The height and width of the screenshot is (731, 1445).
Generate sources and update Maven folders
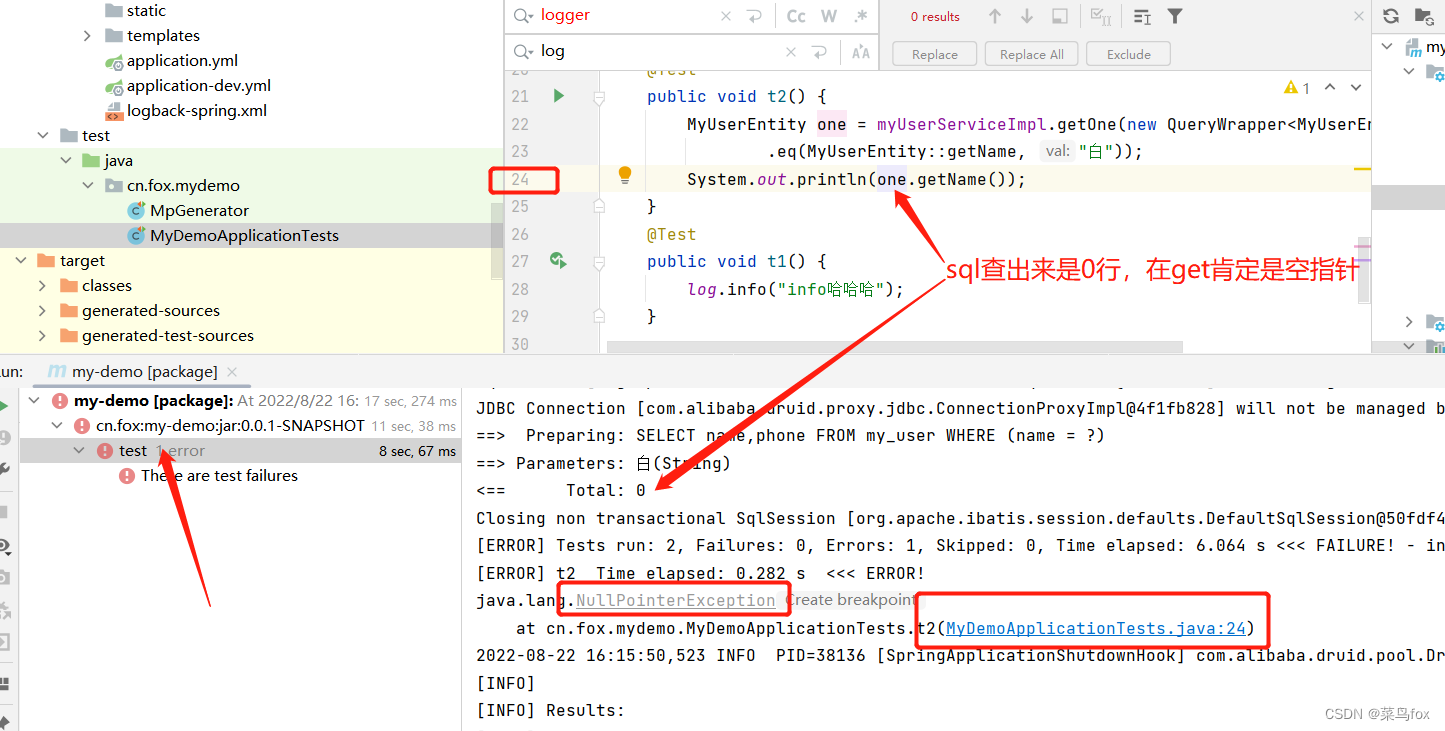pos(1424,16)
